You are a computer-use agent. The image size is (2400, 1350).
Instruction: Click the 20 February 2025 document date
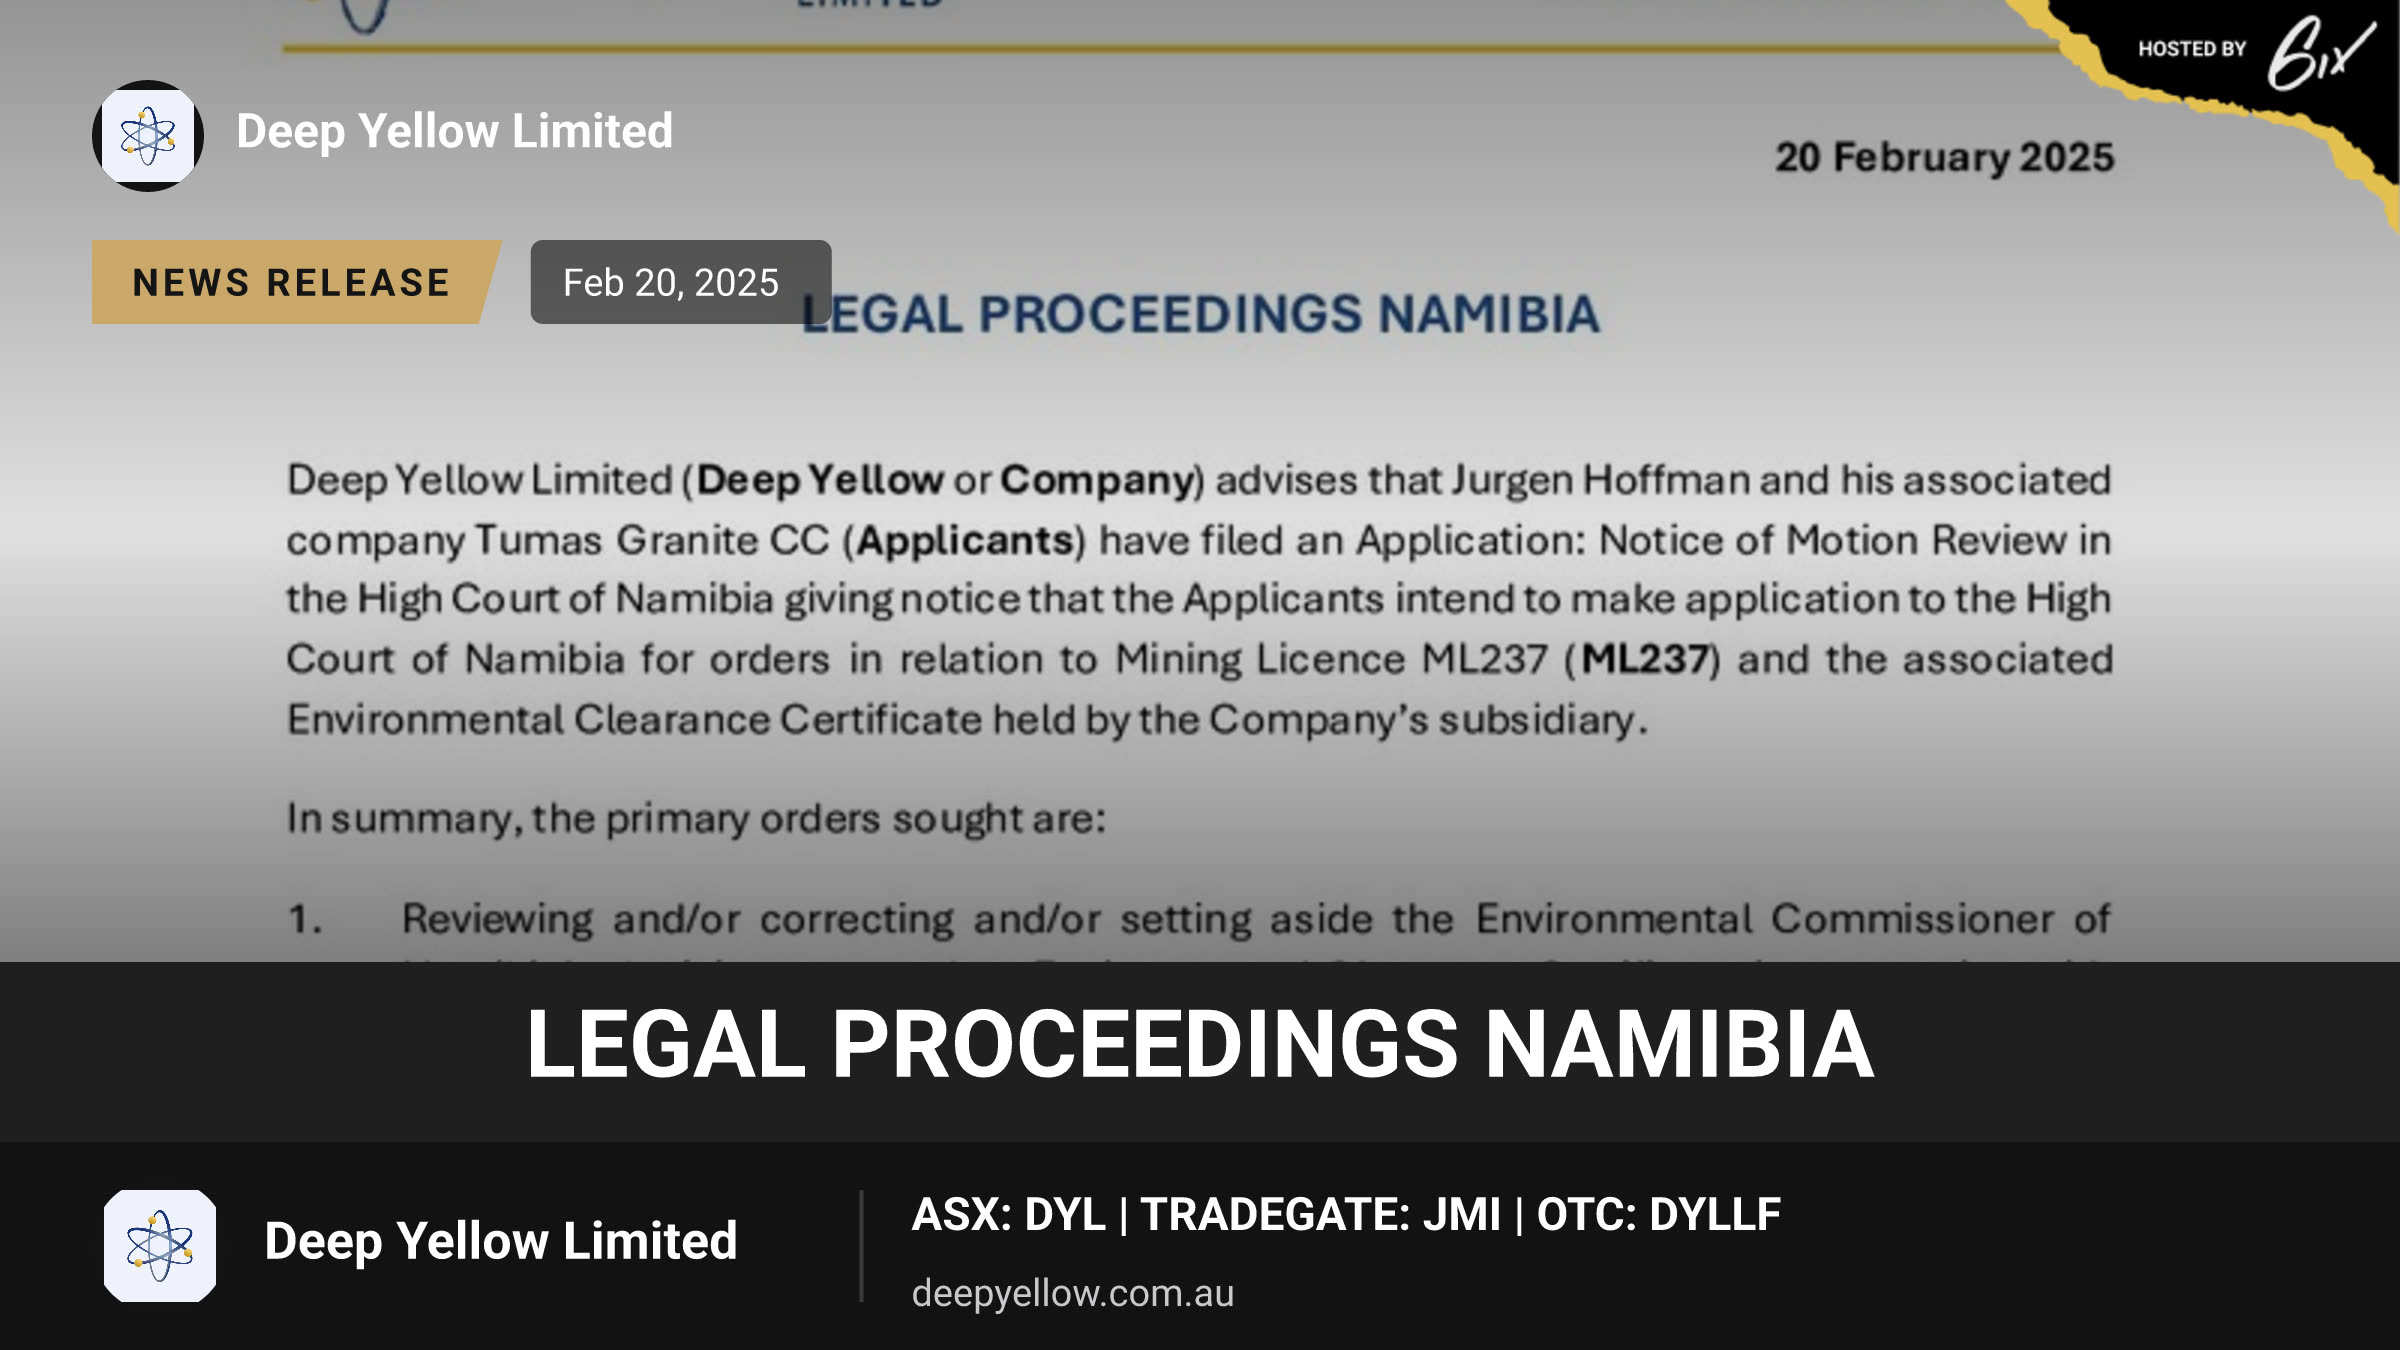coord(1944,157)
